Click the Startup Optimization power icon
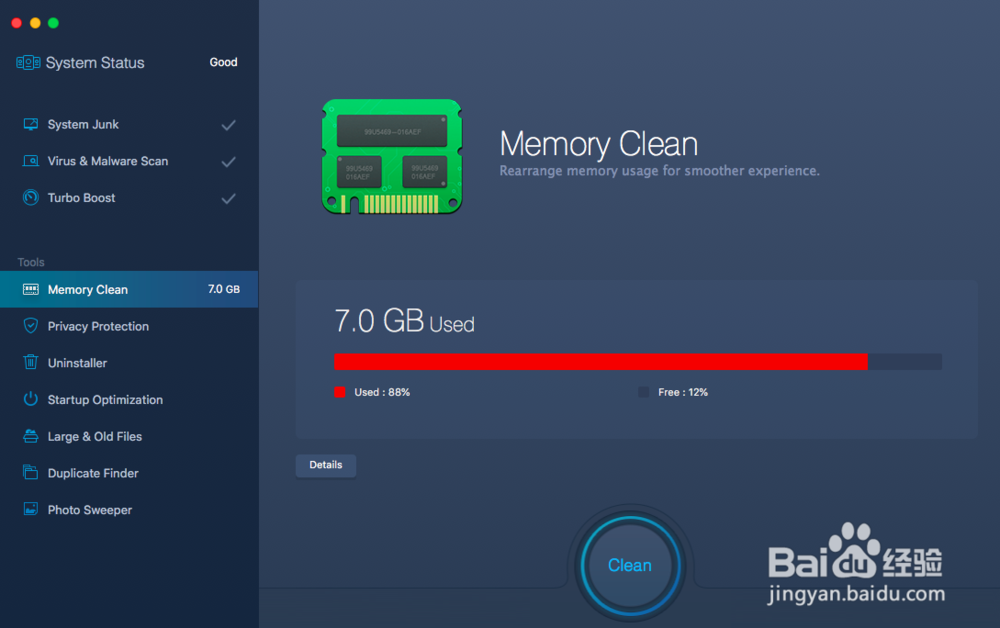The width and height of the screenshot is (1000, 628). click(31, 399)
